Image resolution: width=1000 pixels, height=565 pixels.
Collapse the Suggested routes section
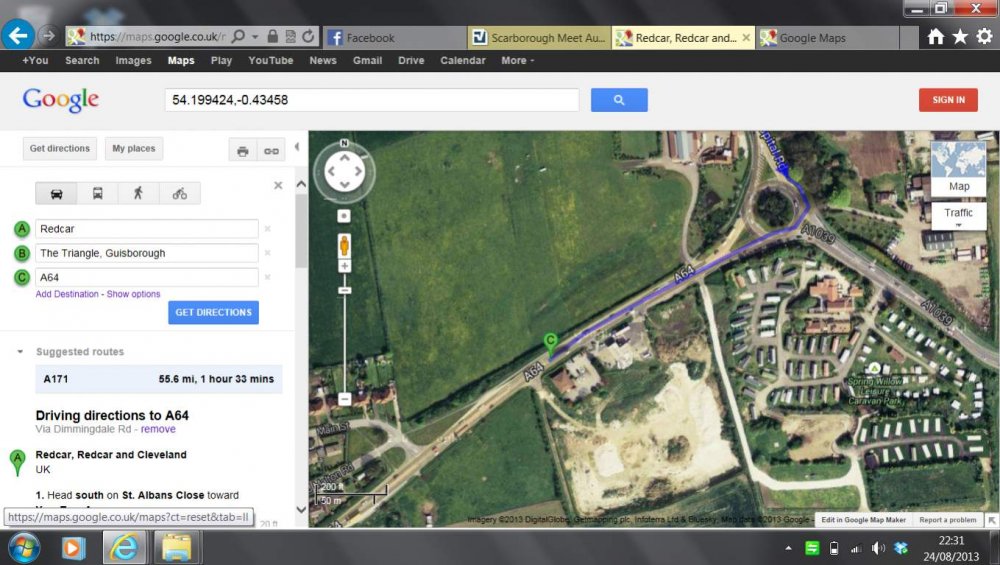point(20,352)
